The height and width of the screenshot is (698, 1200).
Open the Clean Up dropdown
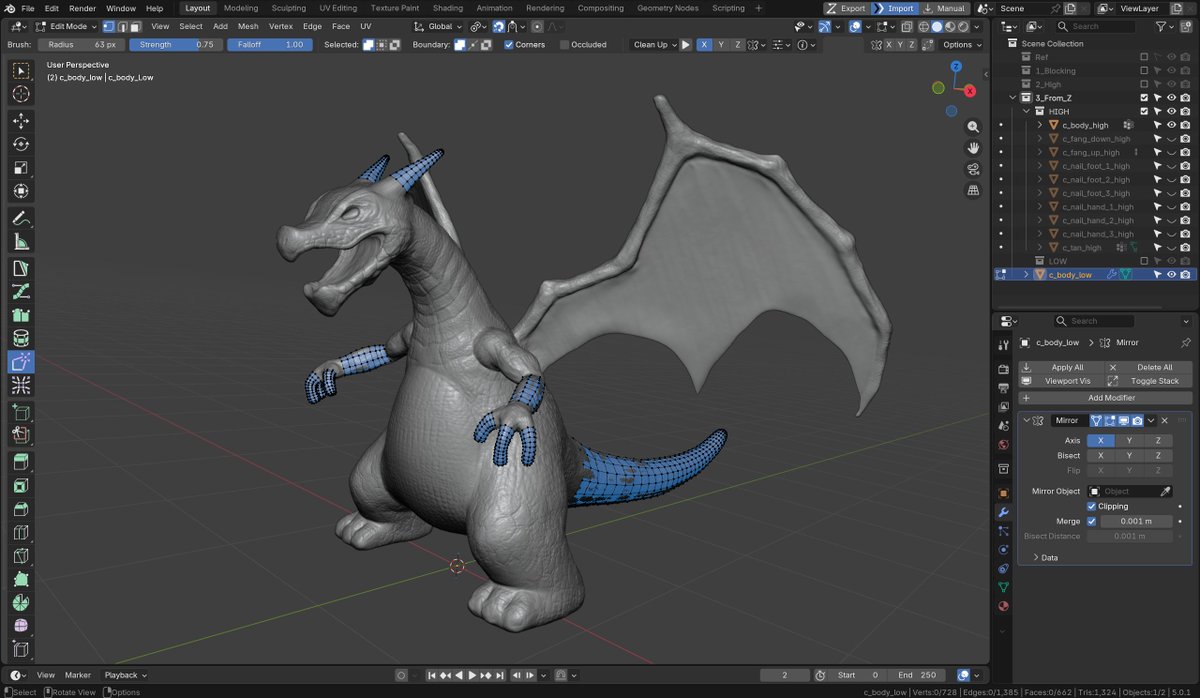[654, 44]
